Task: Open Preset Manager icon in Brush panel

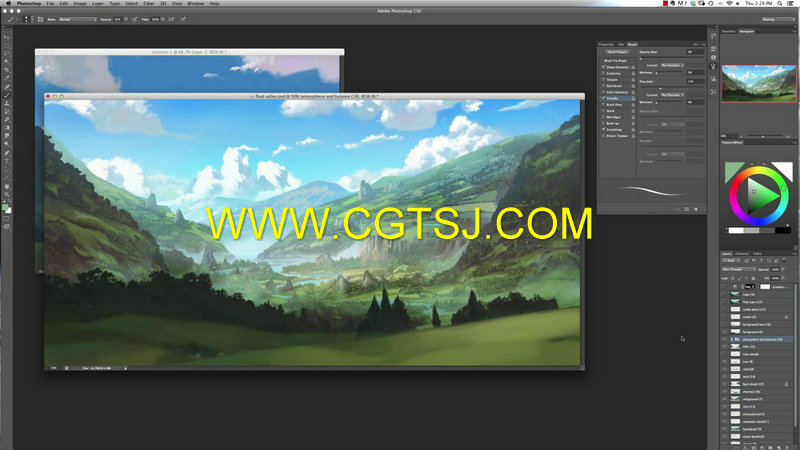Action: 687,209
